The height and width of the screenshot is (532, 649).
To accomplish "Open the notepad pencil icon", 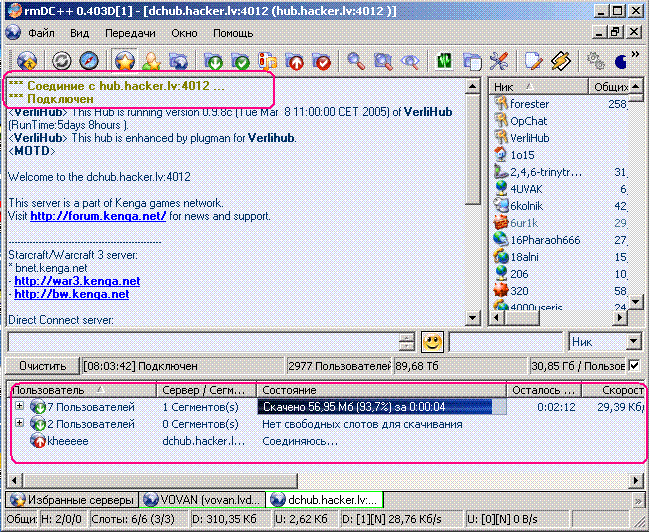I will pos(533,61).
